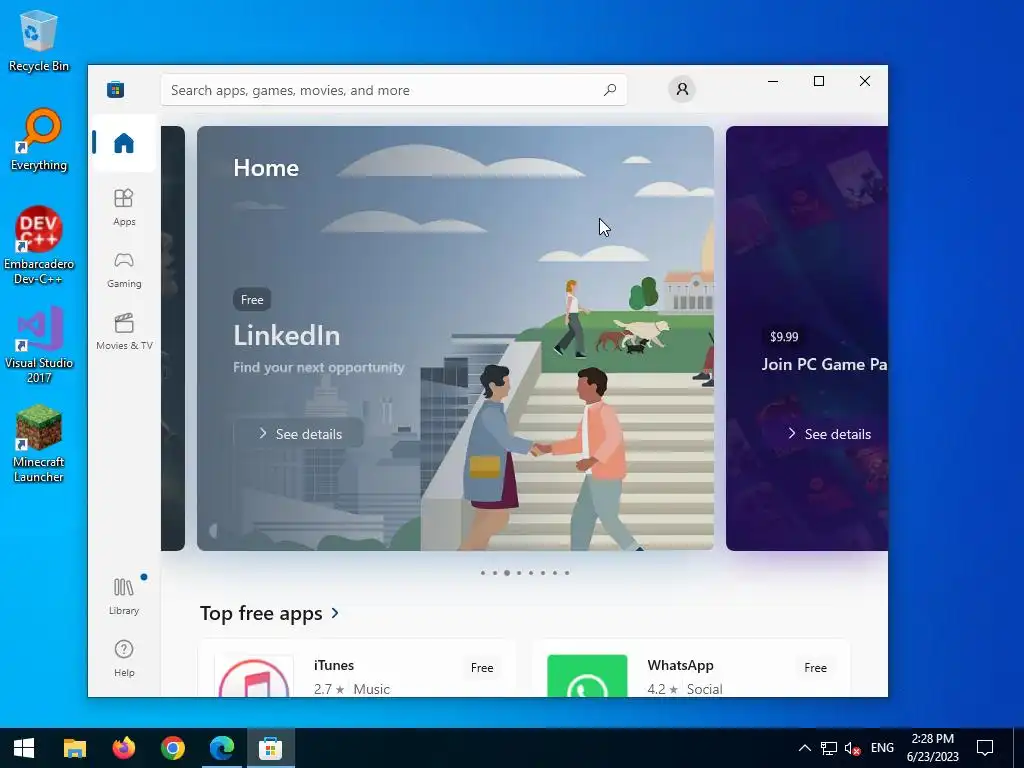Open the Windows Start menu
Viewport: 1024px width, 768px height.
point(24,748)
